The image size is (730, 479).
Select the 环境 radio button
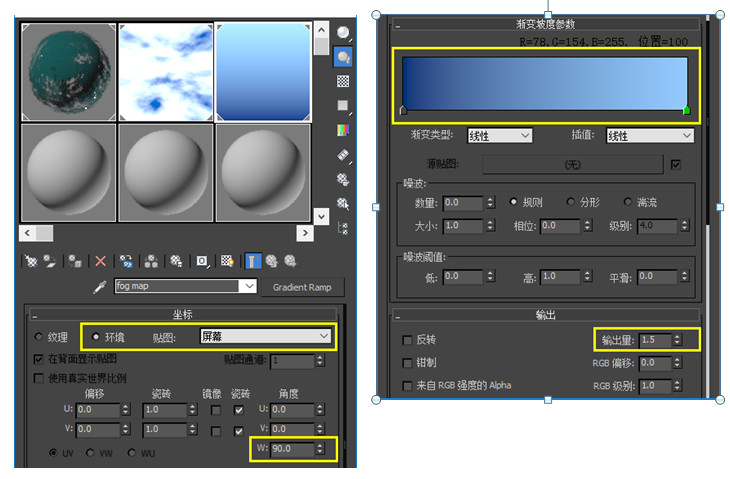[96, 337]
